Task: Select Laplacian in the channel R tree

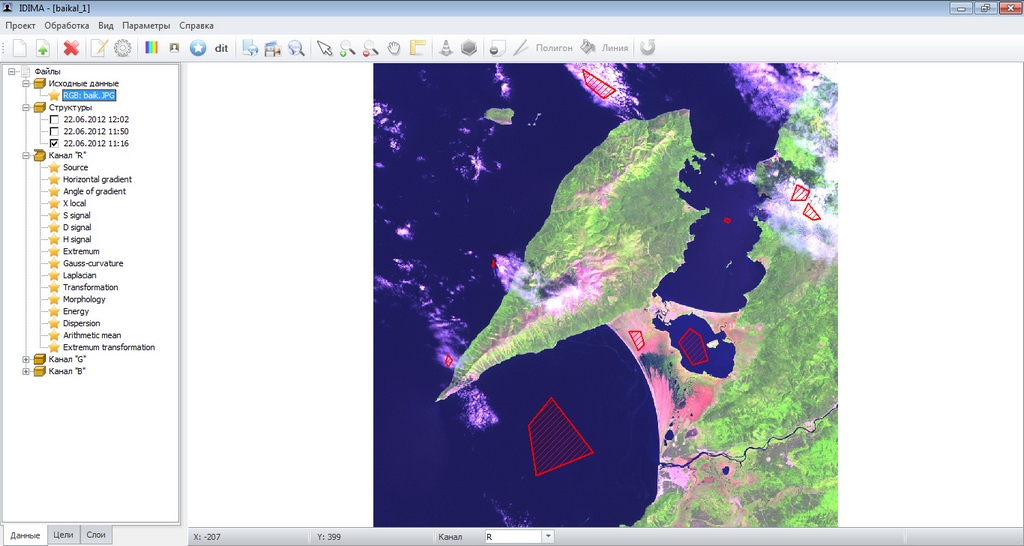Action: click(79, 276)
